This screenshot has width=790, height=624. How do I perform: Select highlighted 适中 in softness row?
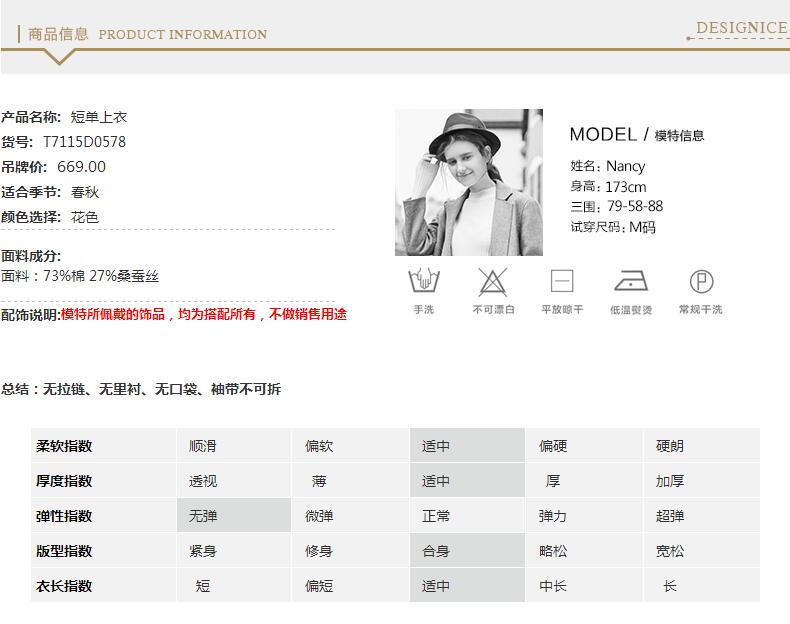tap(466, 446)
